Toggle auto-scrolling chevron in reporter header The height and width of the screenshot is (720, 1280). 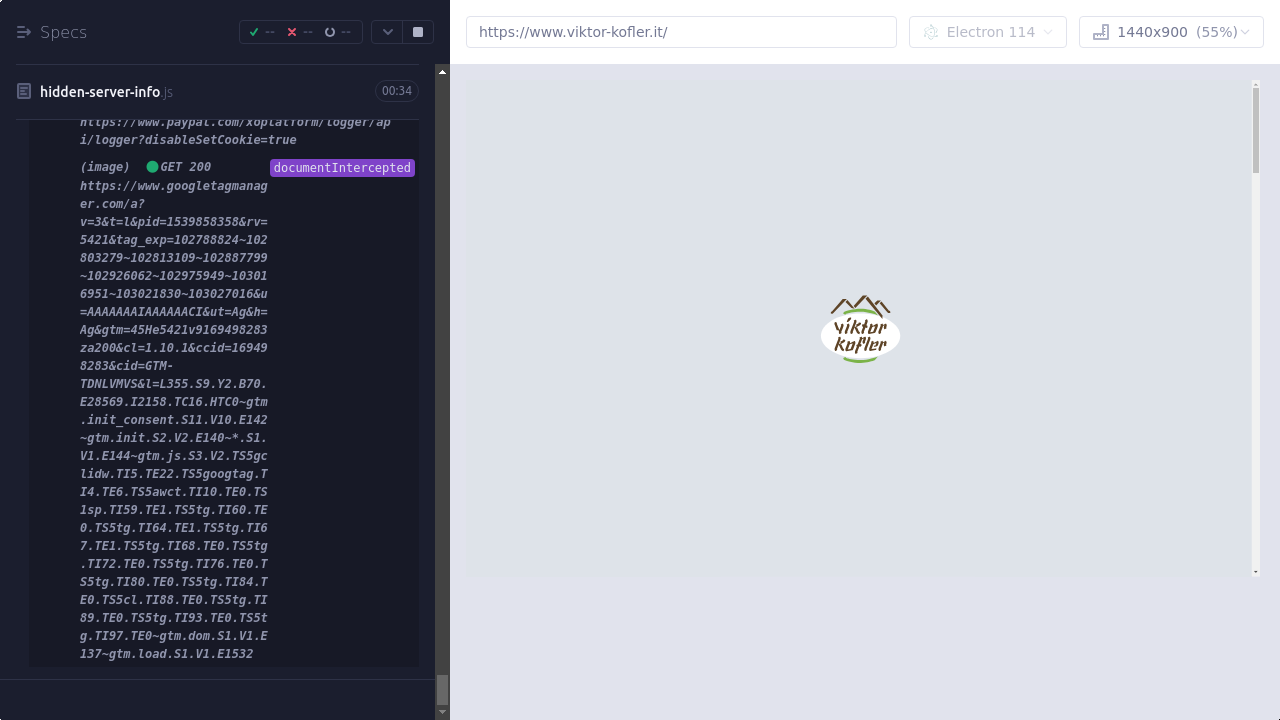pyautogui.click(x=387, y=32)
